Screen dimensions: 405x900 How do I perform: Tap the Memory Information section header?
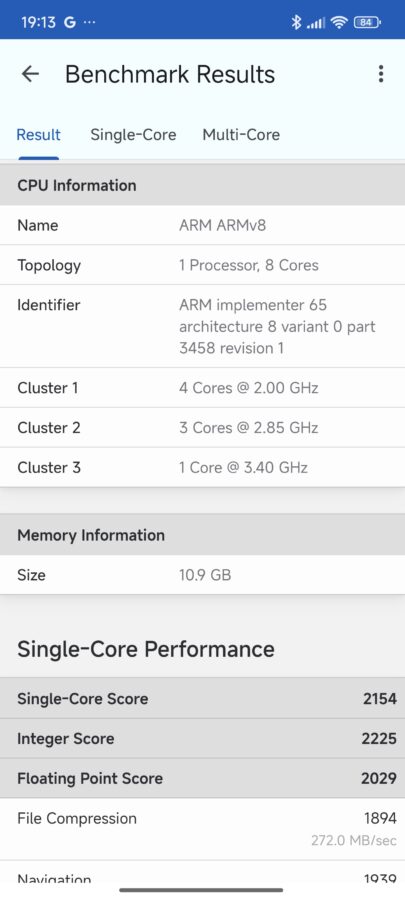click(x=202, y=535)
